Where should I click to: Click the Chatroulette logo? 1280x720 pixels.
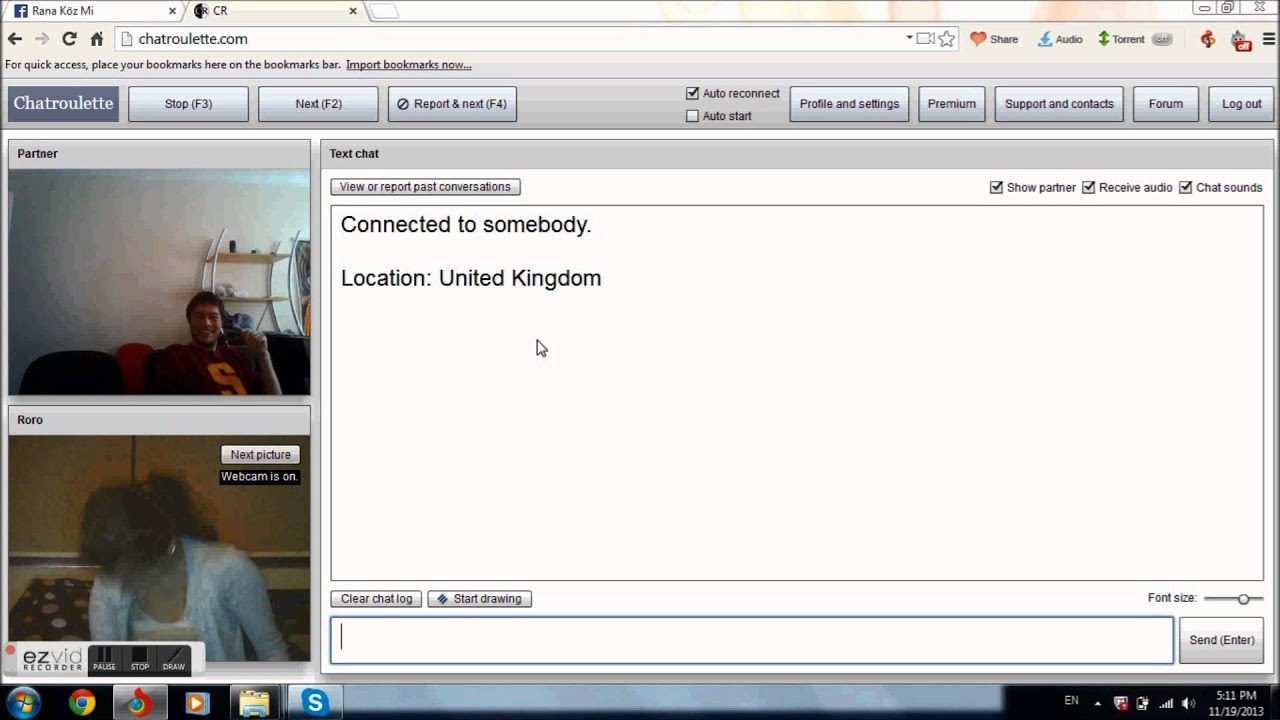(64, 104)
